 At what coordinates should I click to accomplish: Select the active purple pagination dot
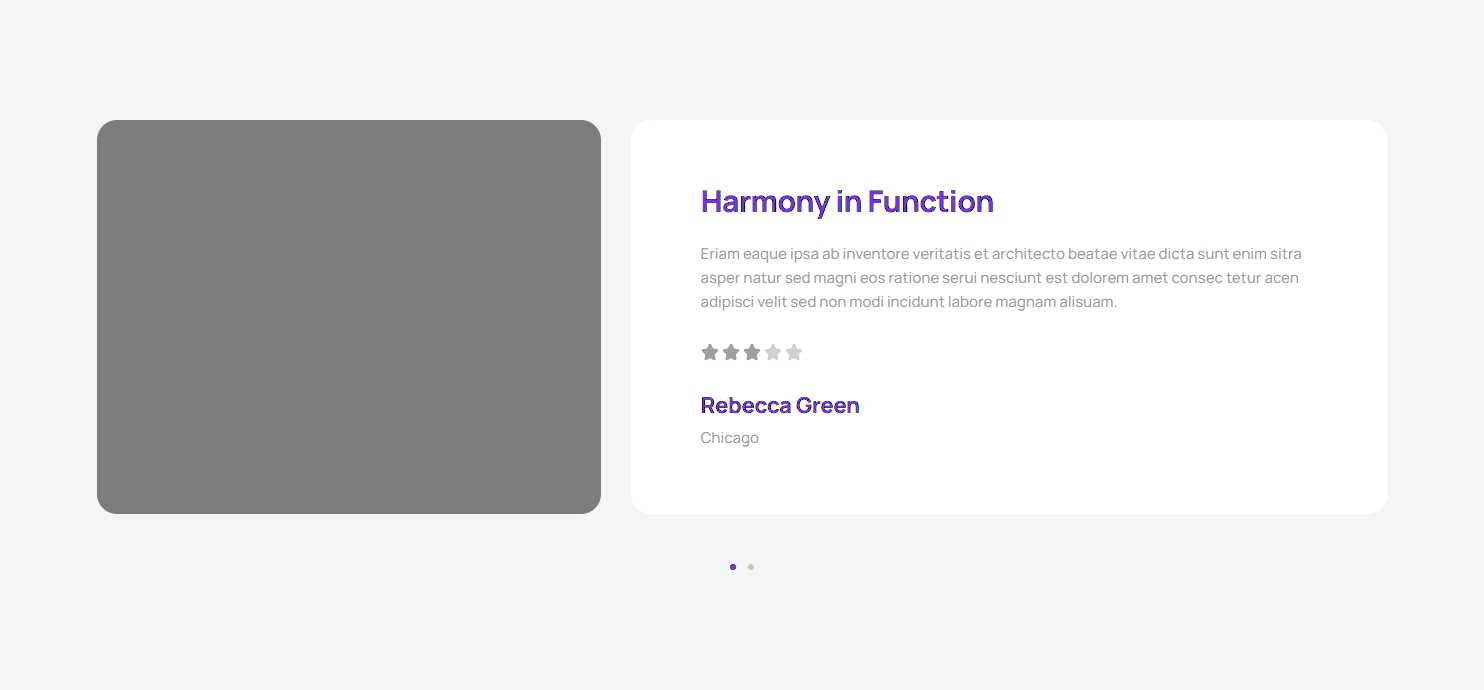(x=733, y=567)
